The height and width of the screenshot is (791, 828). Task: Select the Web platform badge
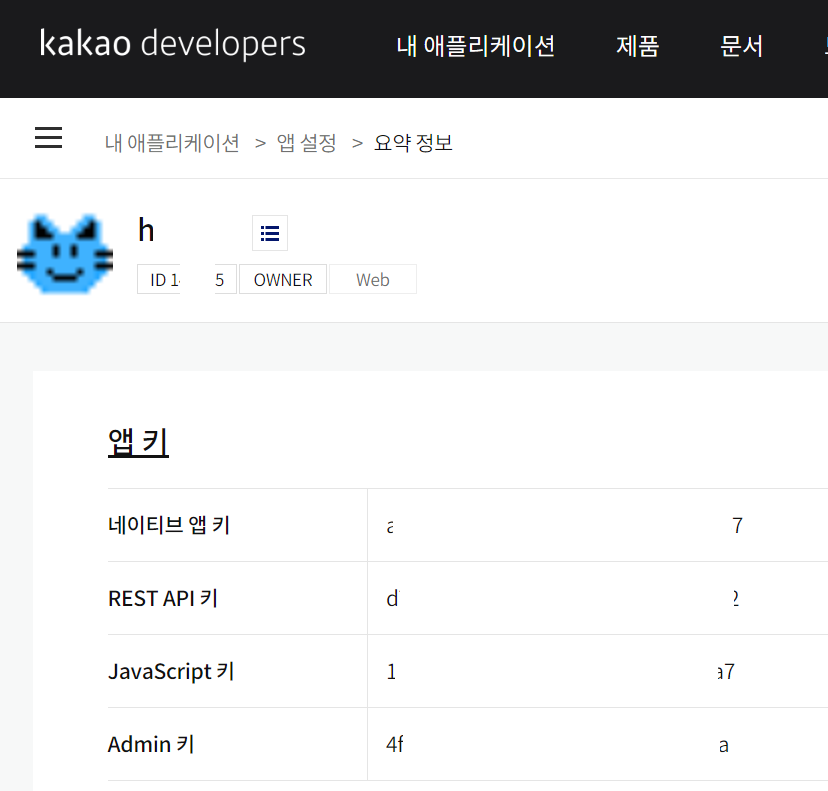[373, 279]
